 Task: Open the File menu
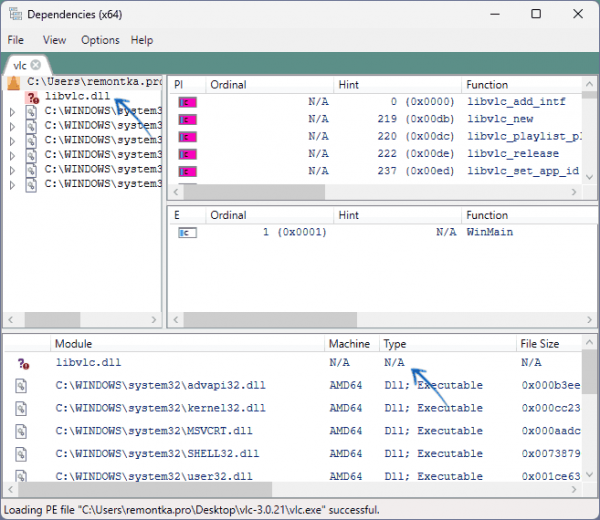(x=16, y=40)
